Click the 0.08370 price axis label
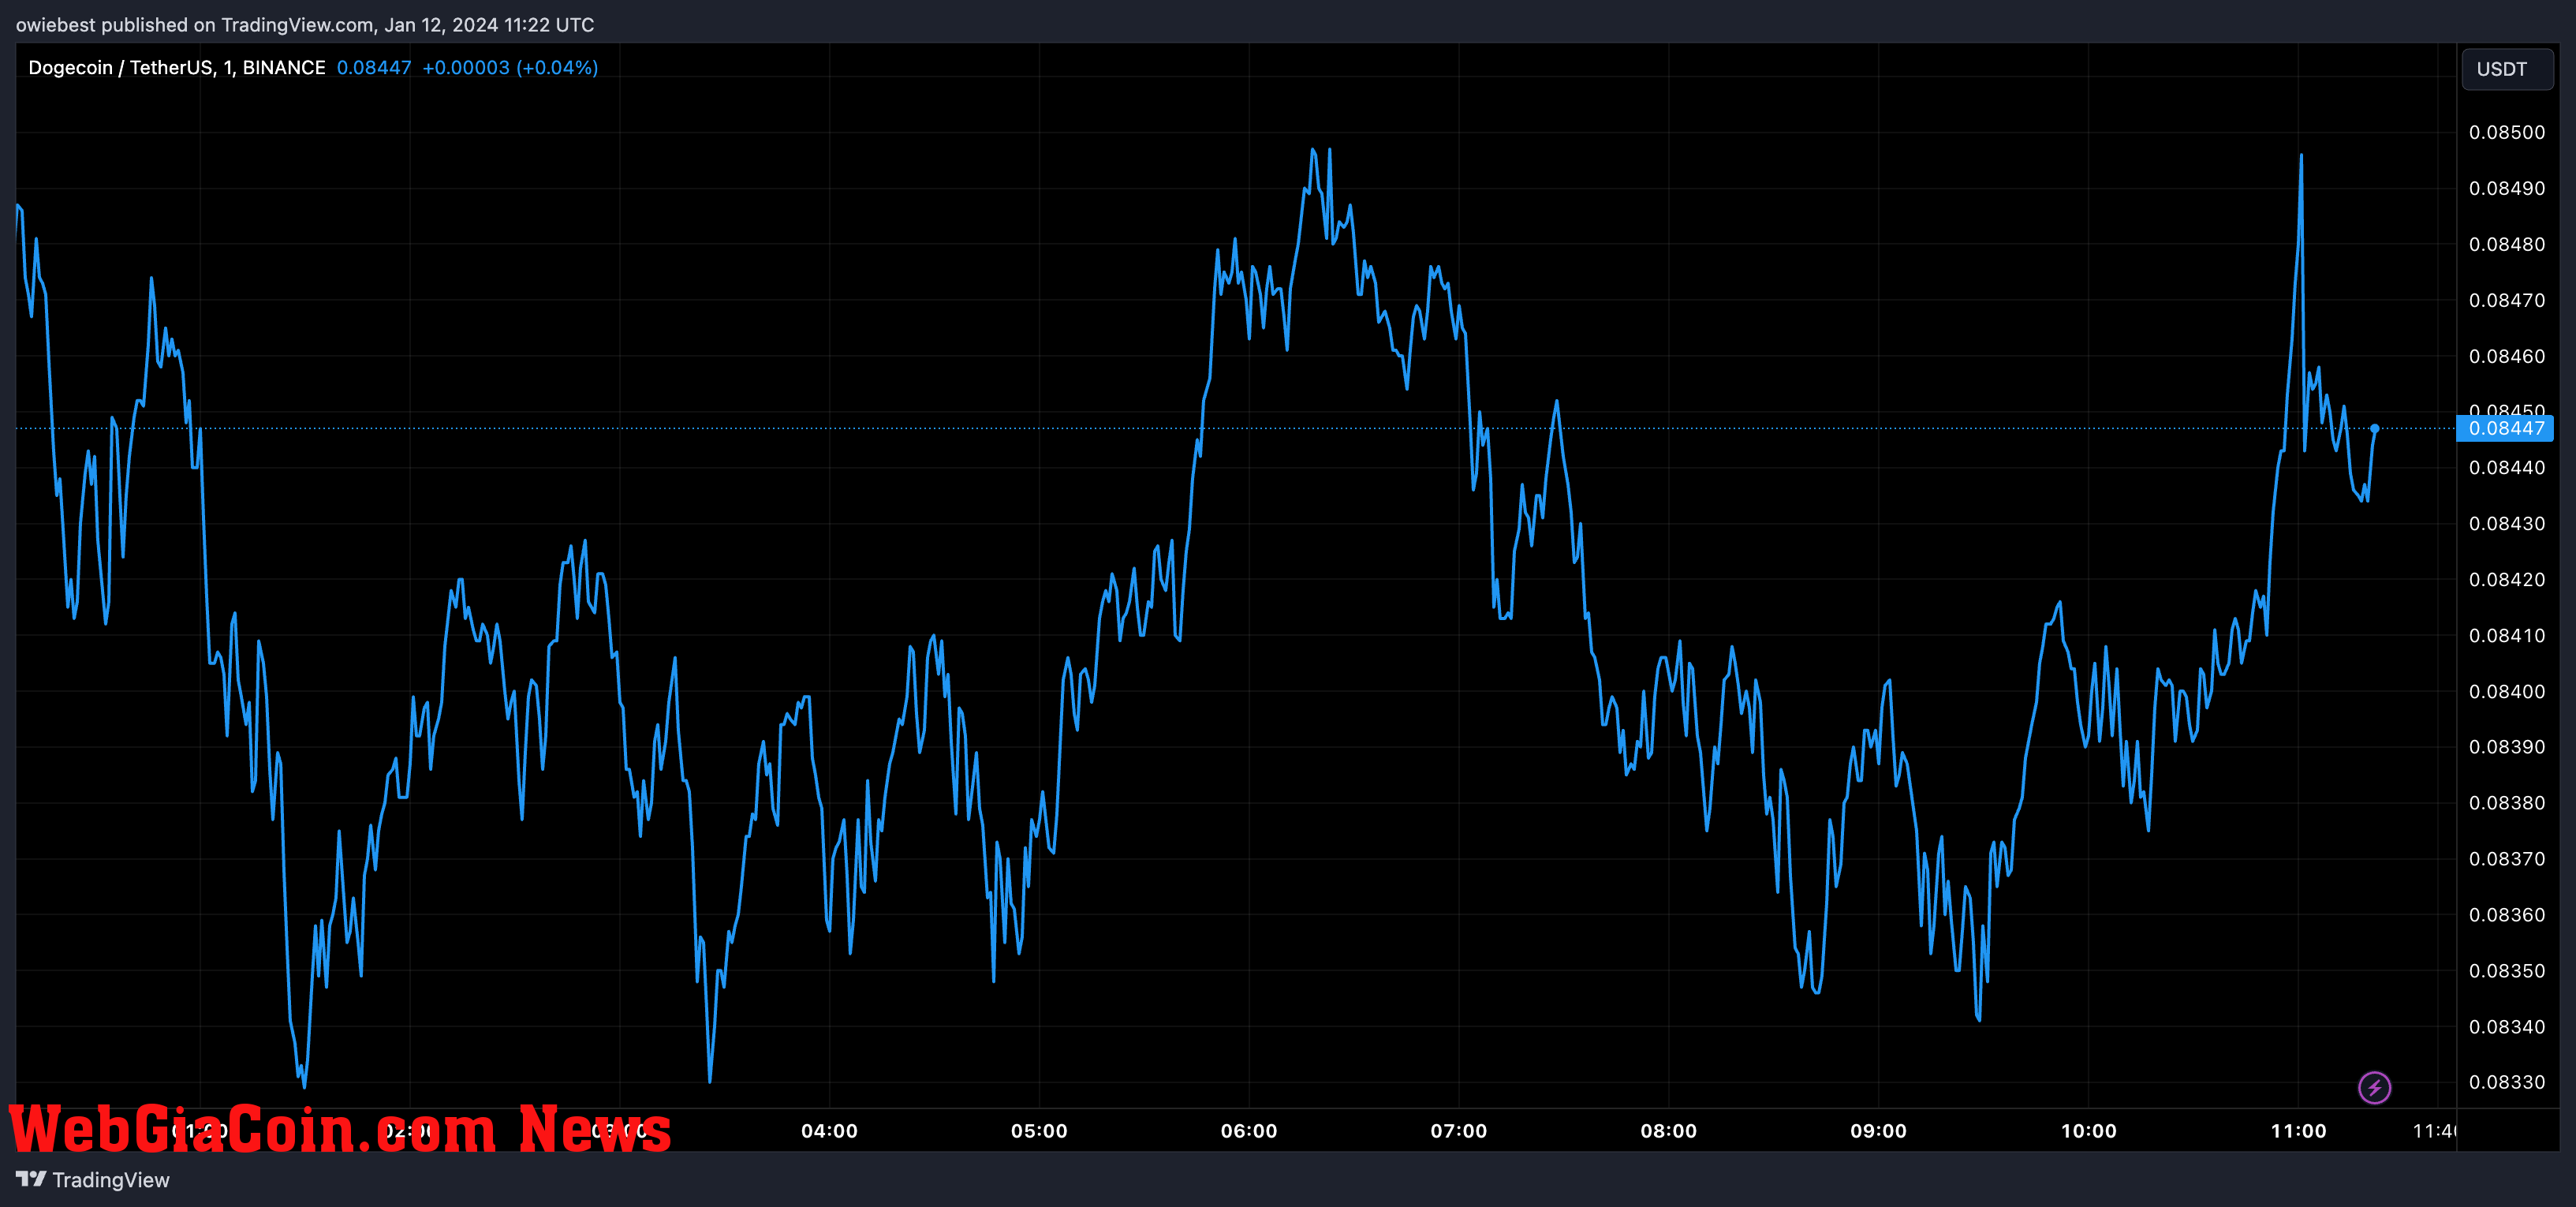The height and width of the screenshot is (1207, 2576). [x=2506, y=859]
